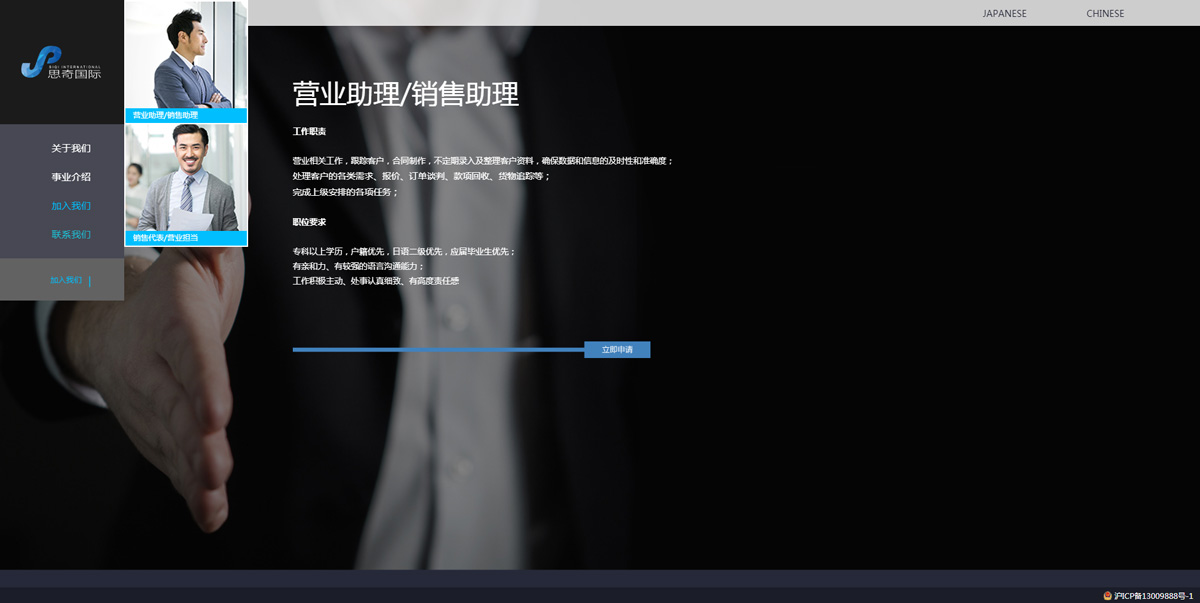Click the photo of the suited man in profile
The image size is (1200, 603).
tap(186, 55)
